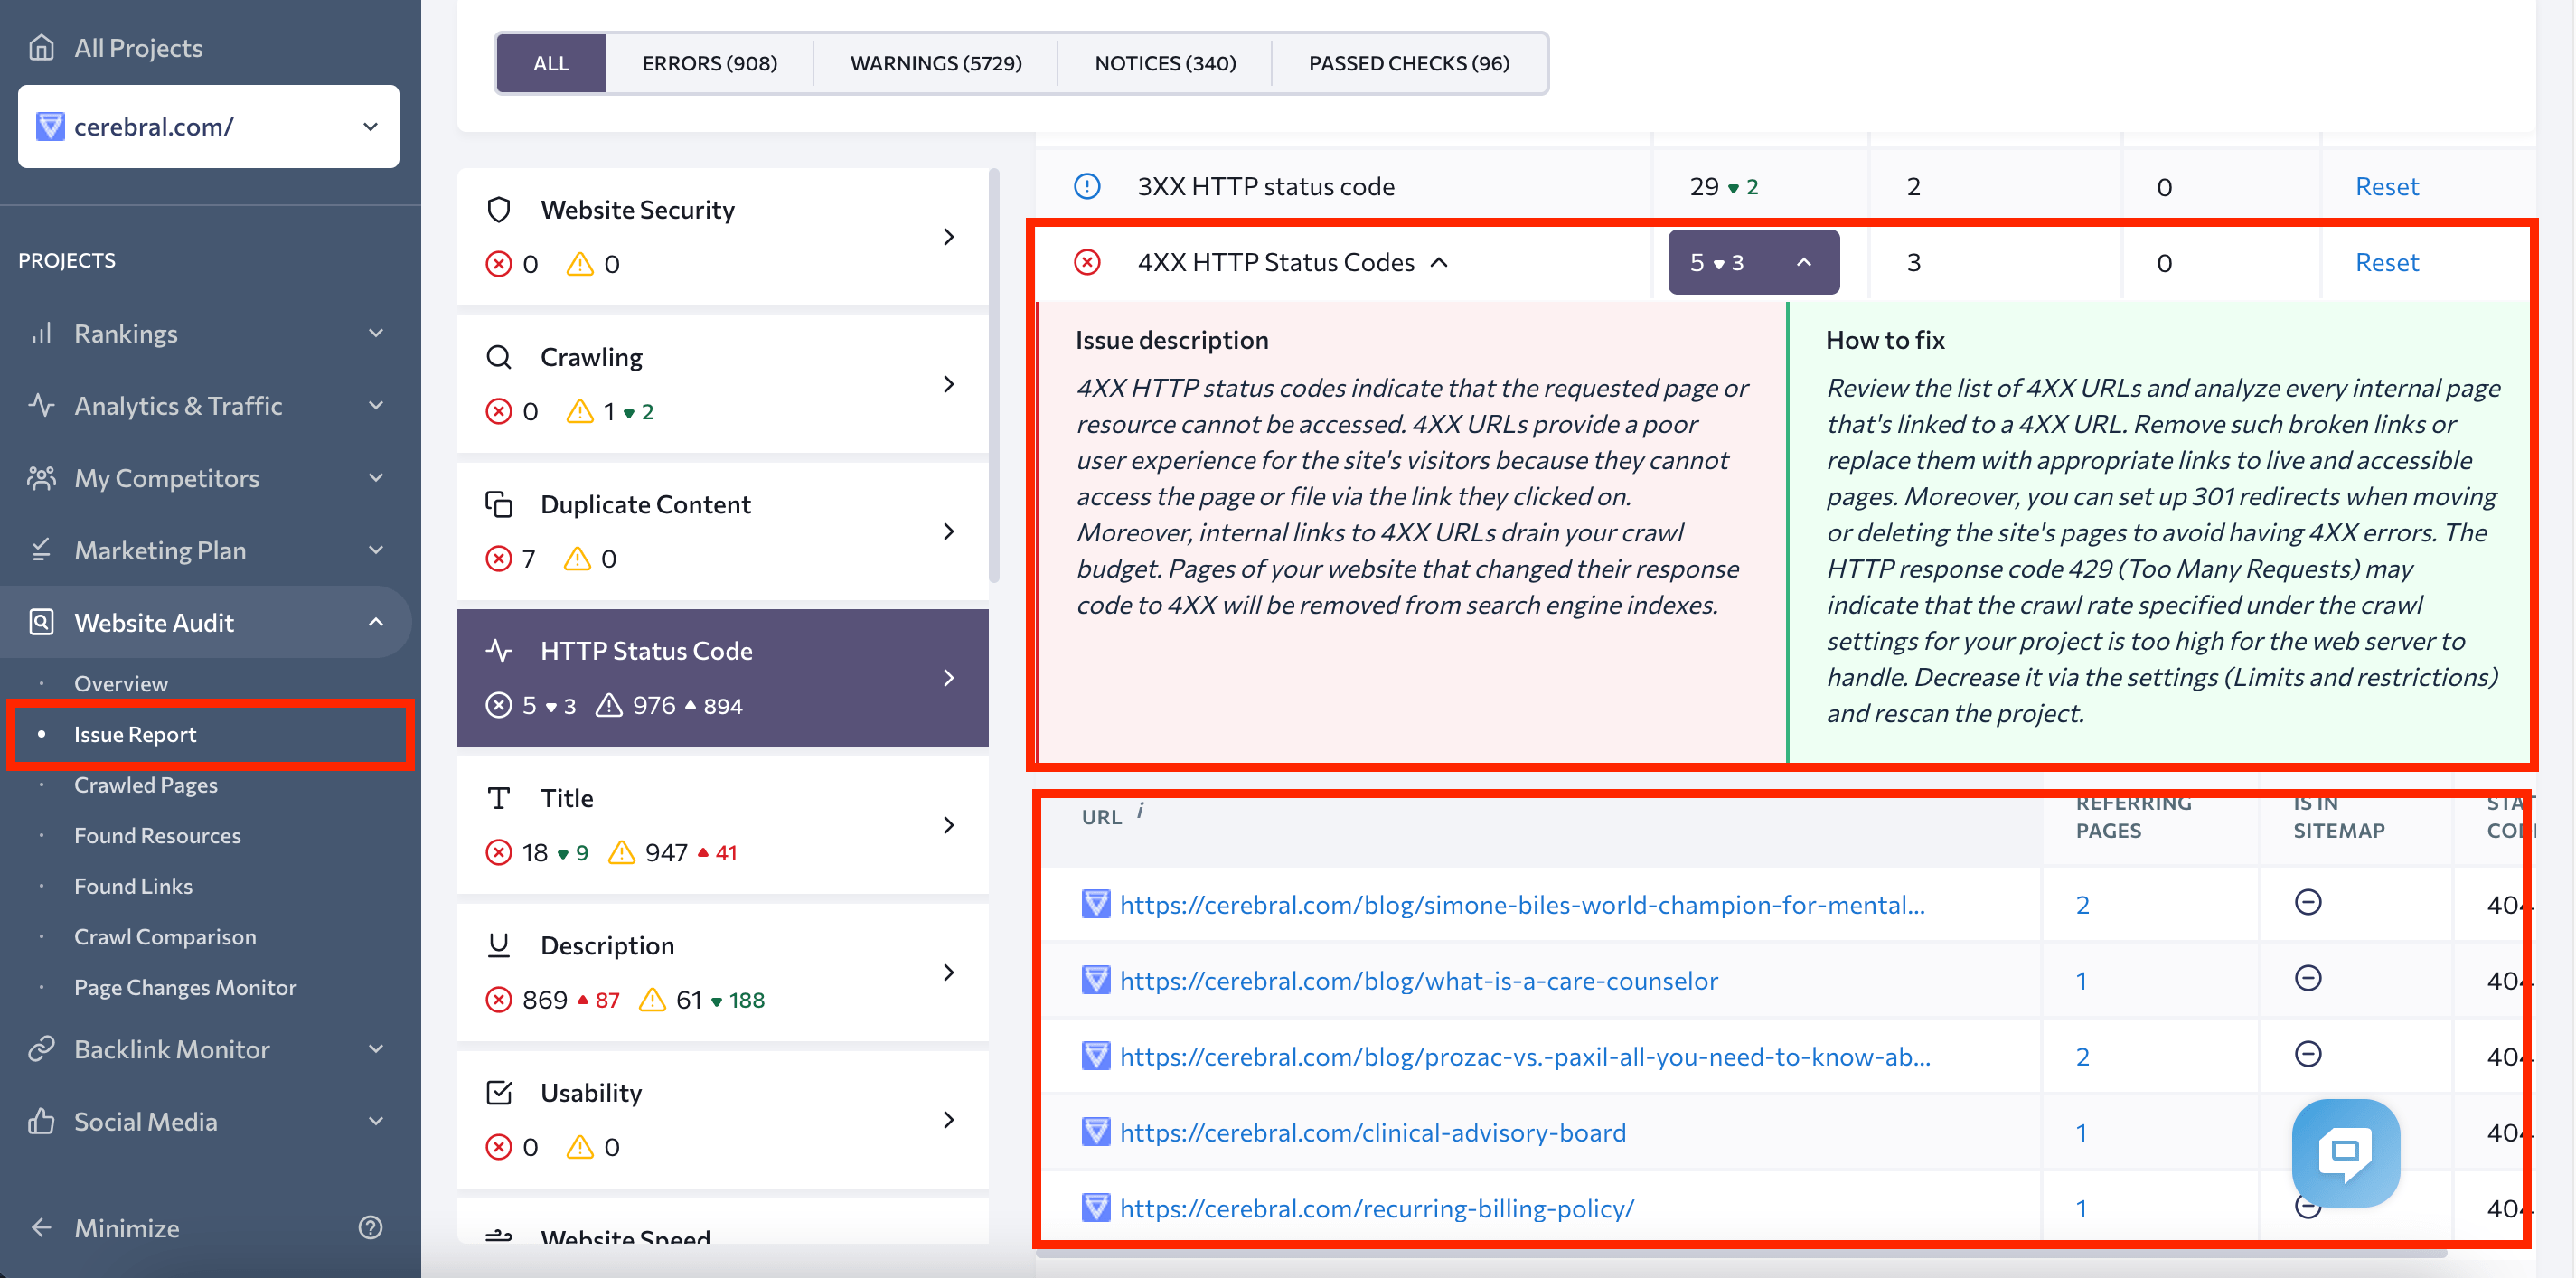Open the Duplicate Content category
2576x1278 pixels.
click(x=722, y=531)
